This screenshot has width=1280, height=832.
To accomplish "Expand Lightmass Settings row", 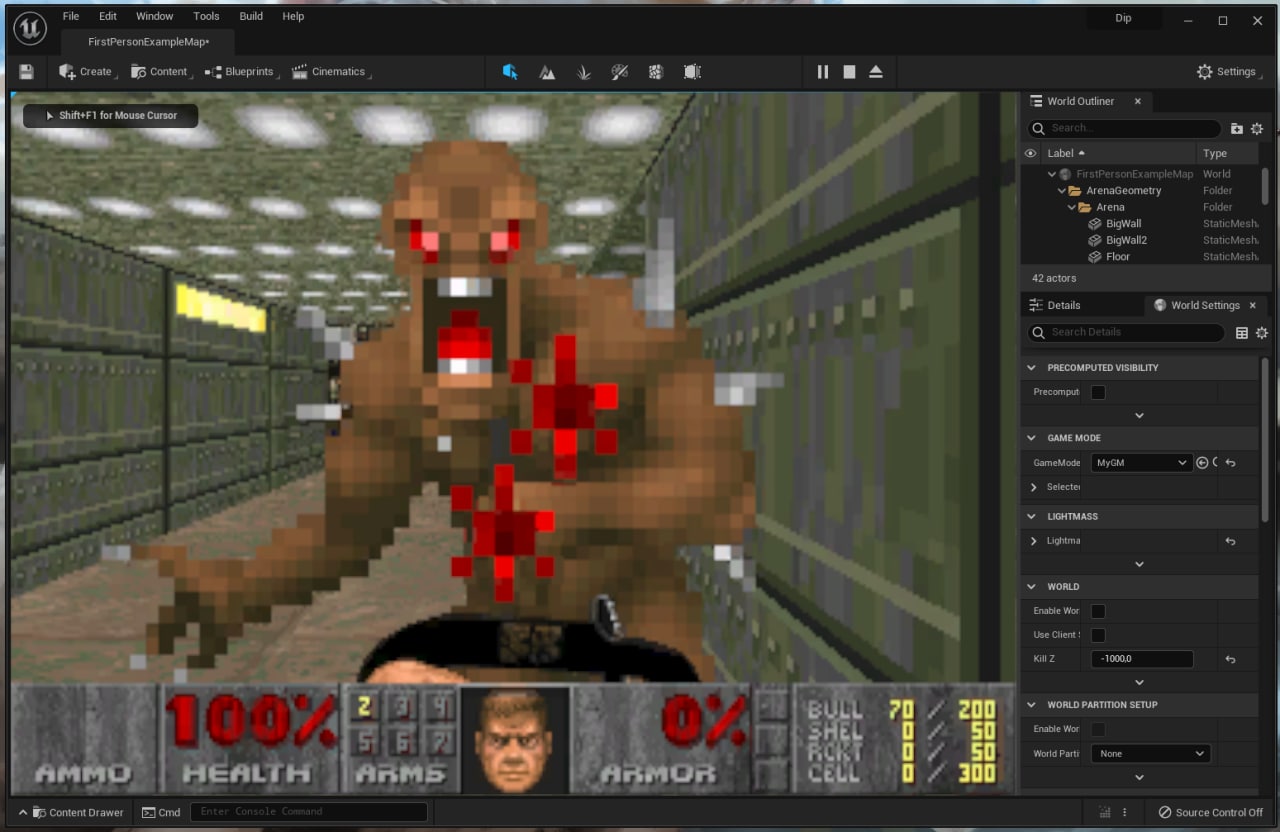I will pos(1034,541).
